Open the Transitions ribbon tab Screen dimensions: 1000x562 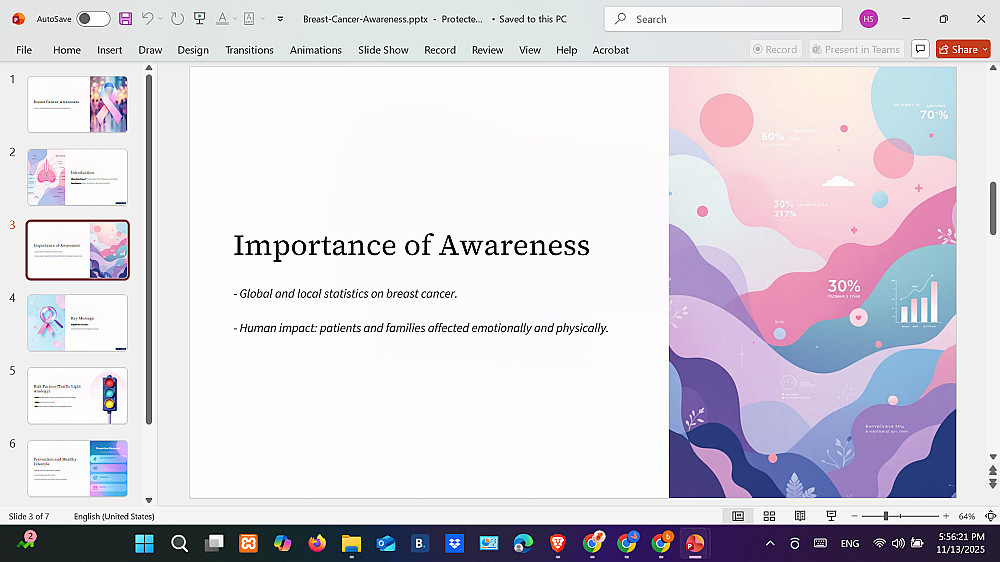point(249,50)
